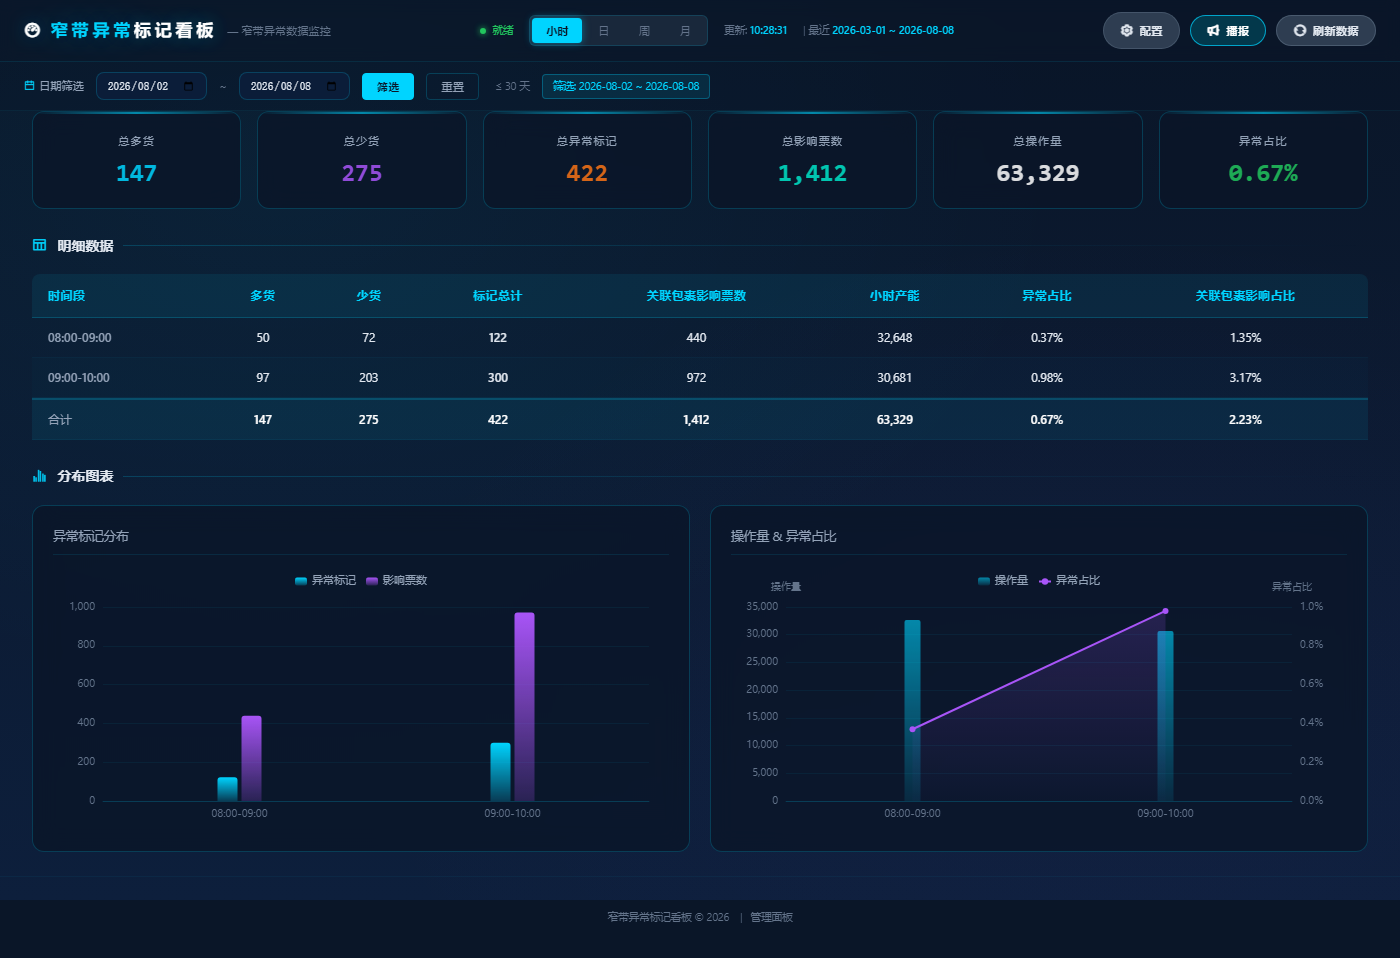Click the 少货 column header
This screenshot has width=1400, height=958.
369,296
